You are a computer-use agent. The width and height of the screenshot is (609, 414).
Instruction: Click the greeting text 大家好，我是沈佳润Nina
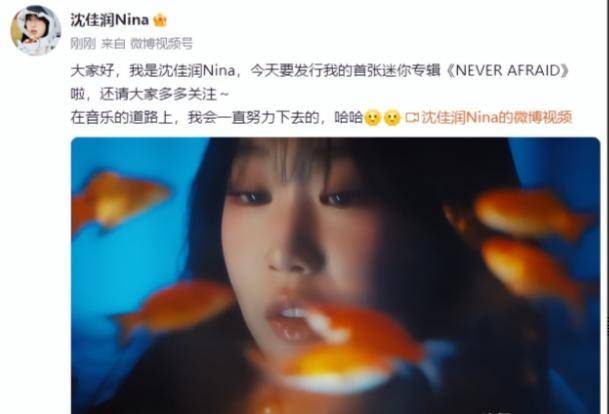point(153,71)
